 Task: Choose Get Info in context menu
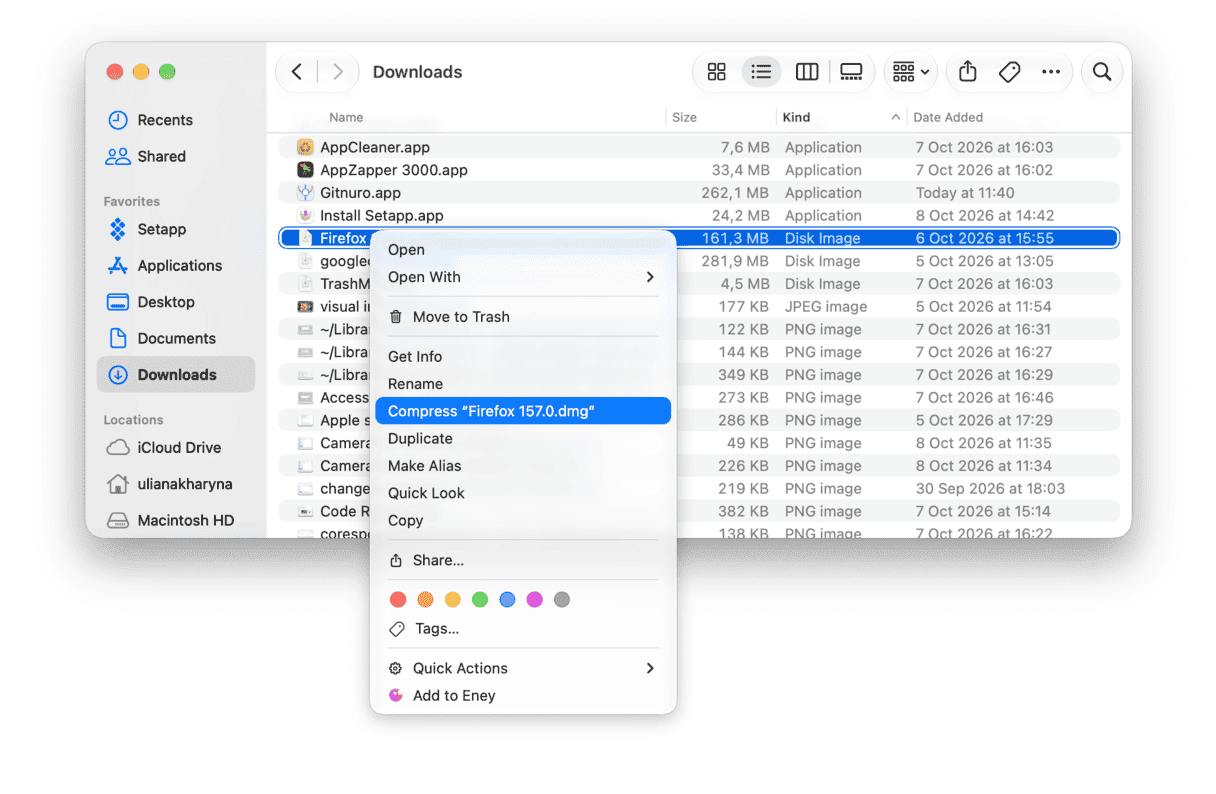point(523,356)
